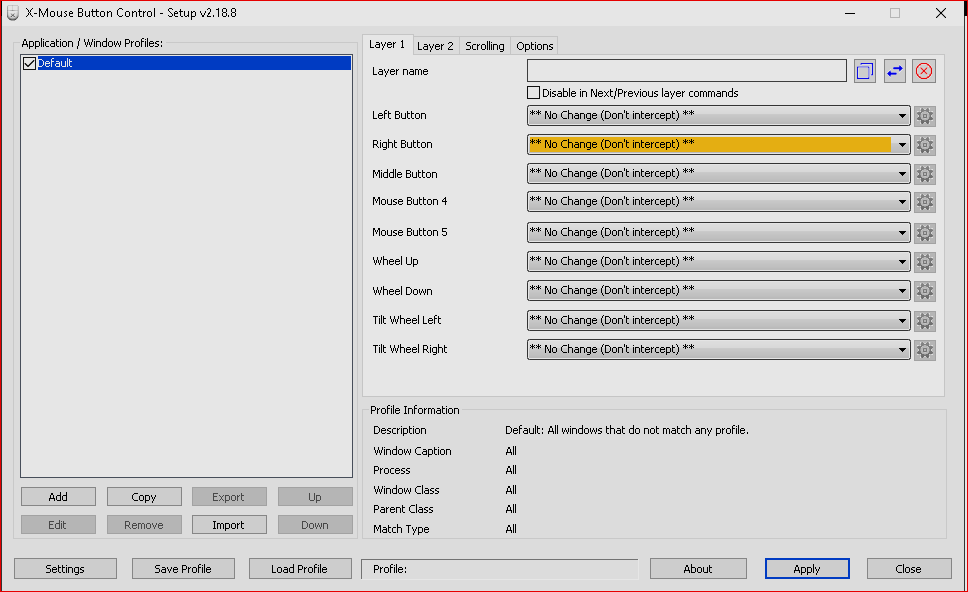Click the copy layer icon
The image size is (968, 592).
[x=865, y=71]
